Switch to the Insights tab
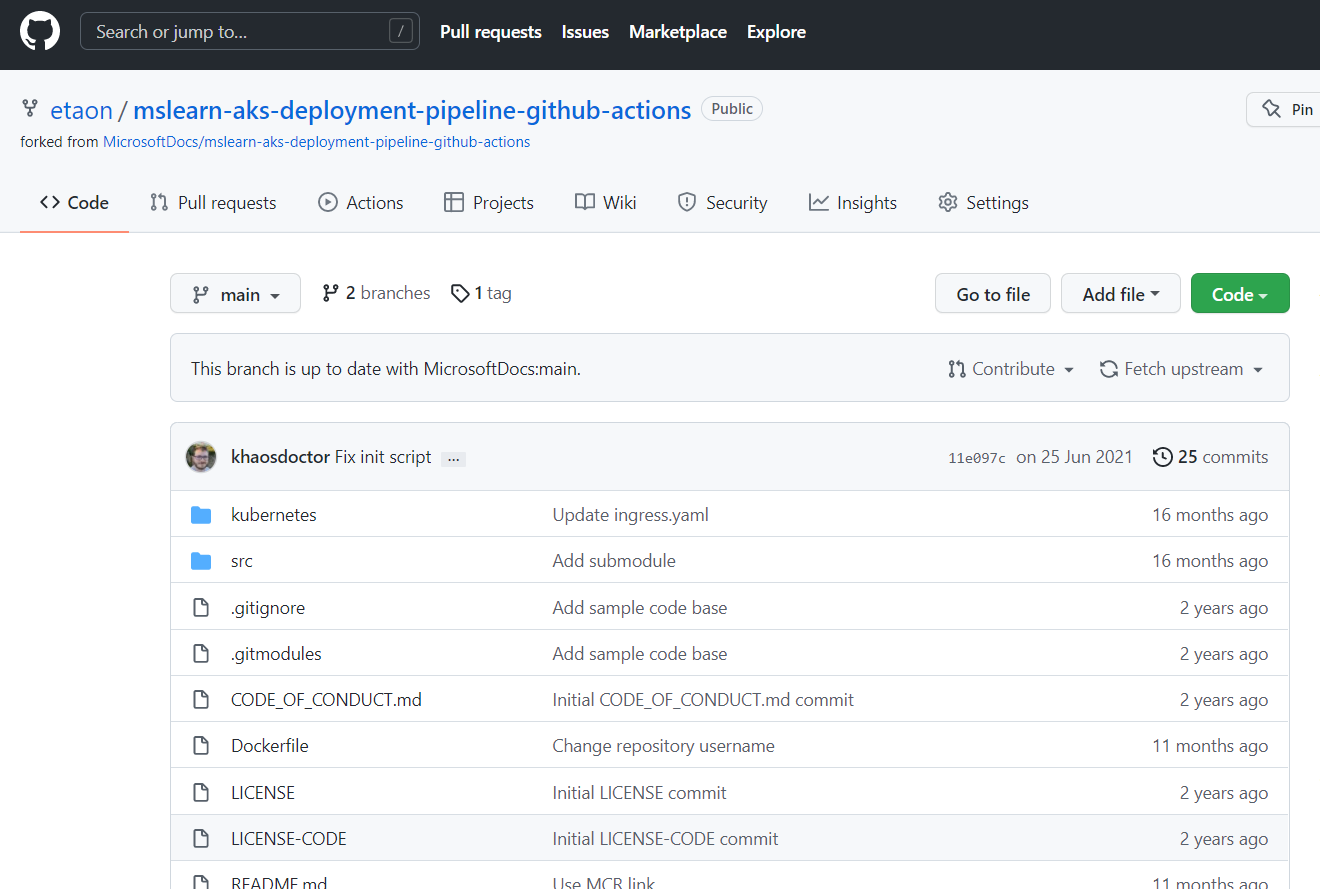The width and height of the screenshot is (1320, 889). tap(853, 202)
